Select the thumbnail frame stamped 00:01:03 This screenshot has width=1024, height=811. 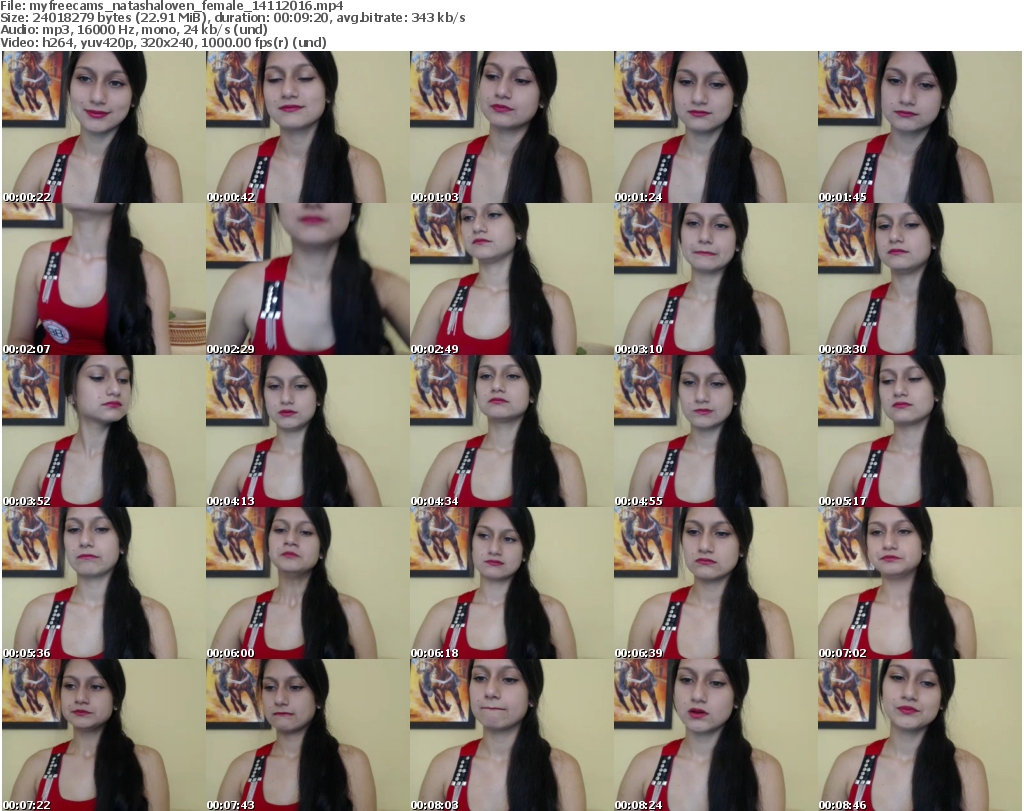tap(511, 127)
